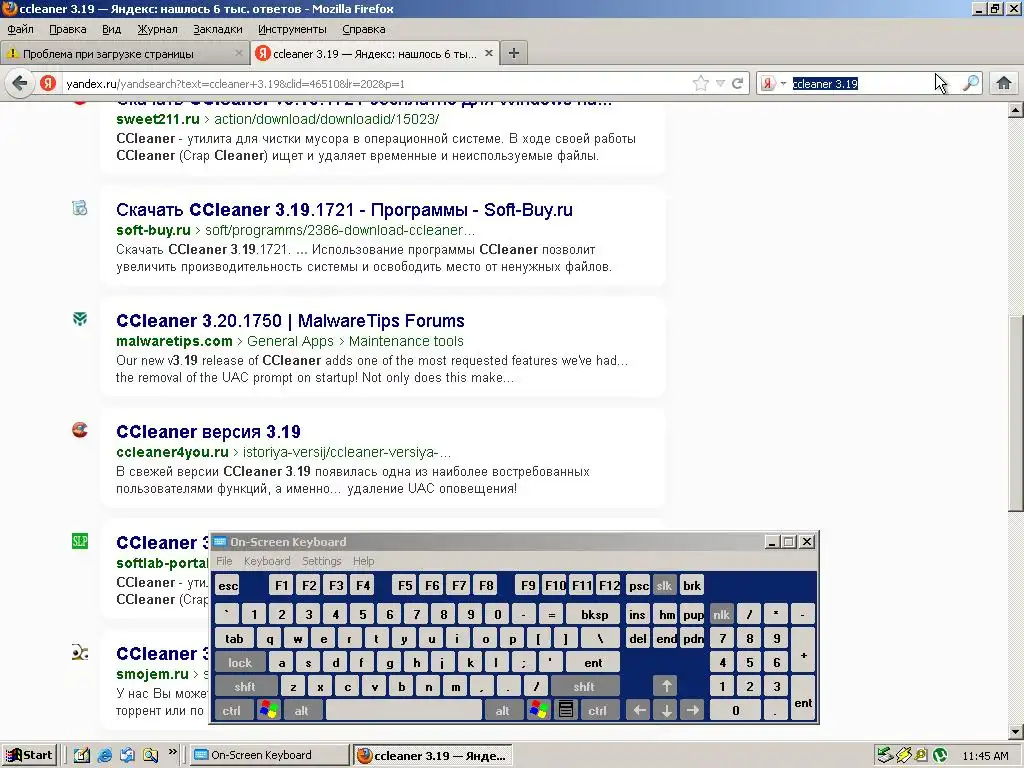Click the left arrow key on keyboard
The width and height of the screenshot is (1024, 768).
639,711
